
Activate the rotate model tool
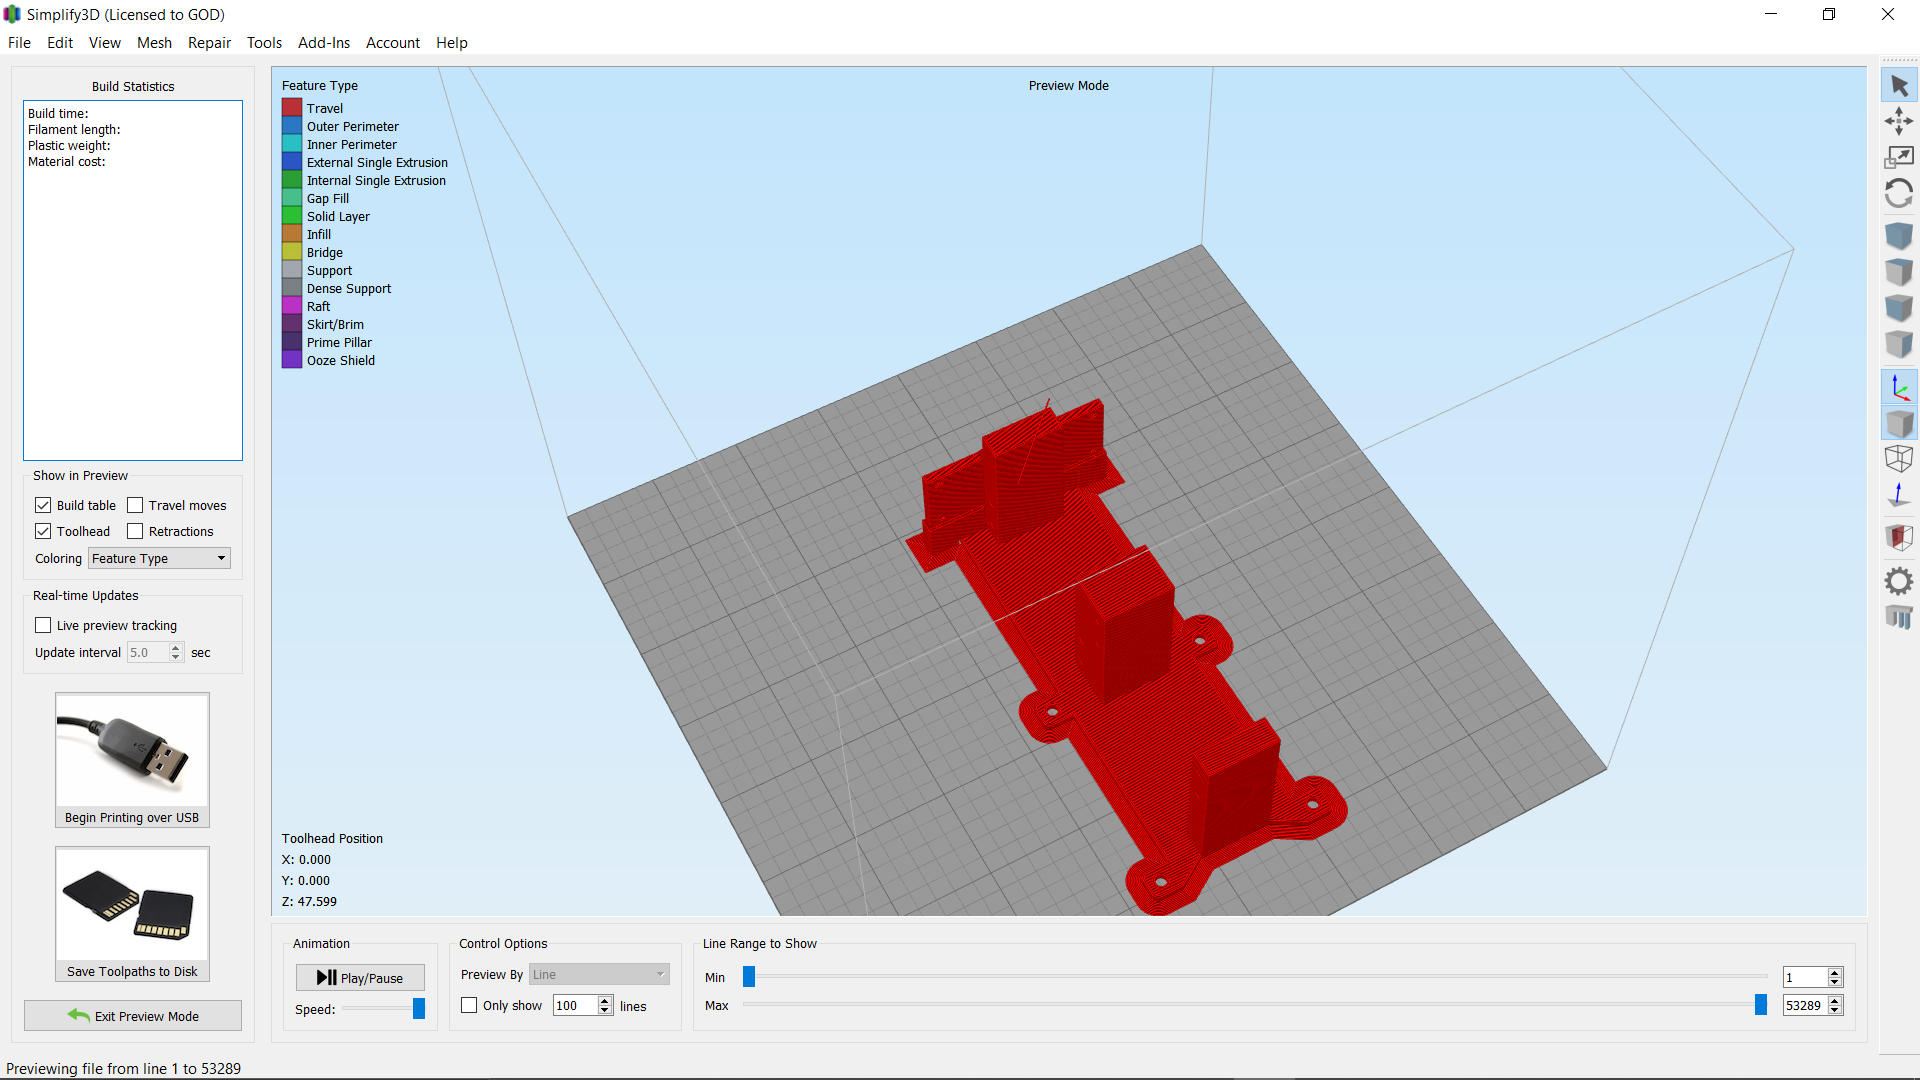pos(1899,193)
